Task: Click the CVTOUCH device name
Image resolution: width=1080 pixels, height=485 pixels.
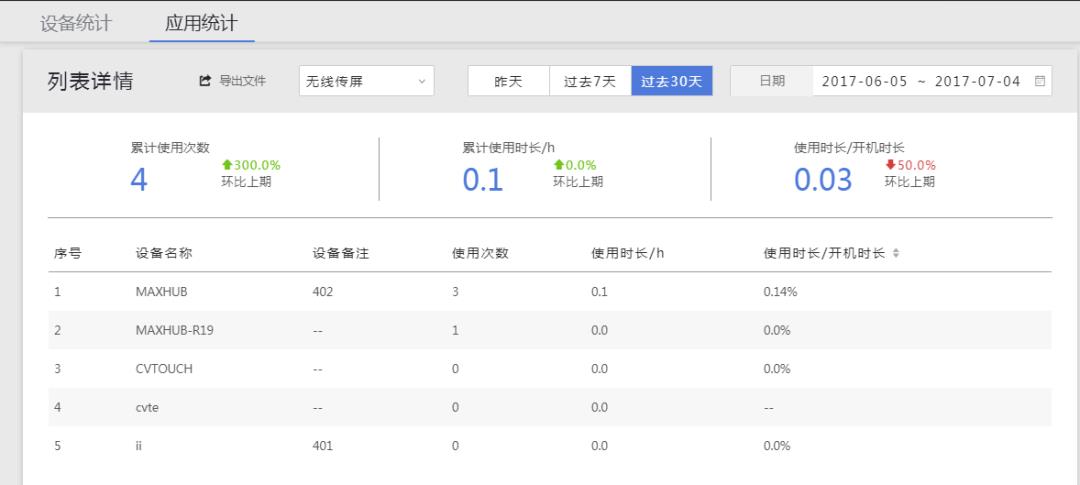Action: coord(164,369)
